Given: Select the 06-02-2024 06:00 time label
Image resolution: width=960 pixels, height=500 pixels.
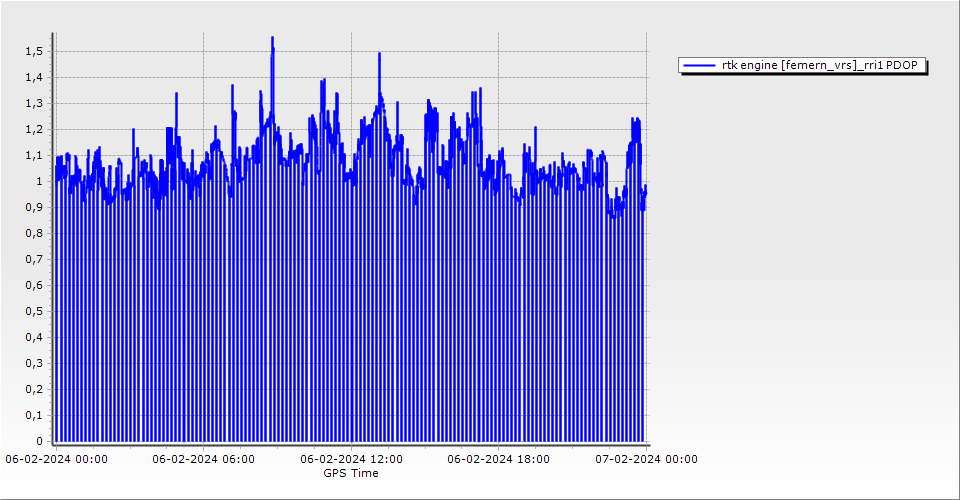Looking at the screenshot, I should (x=203, y=459).
